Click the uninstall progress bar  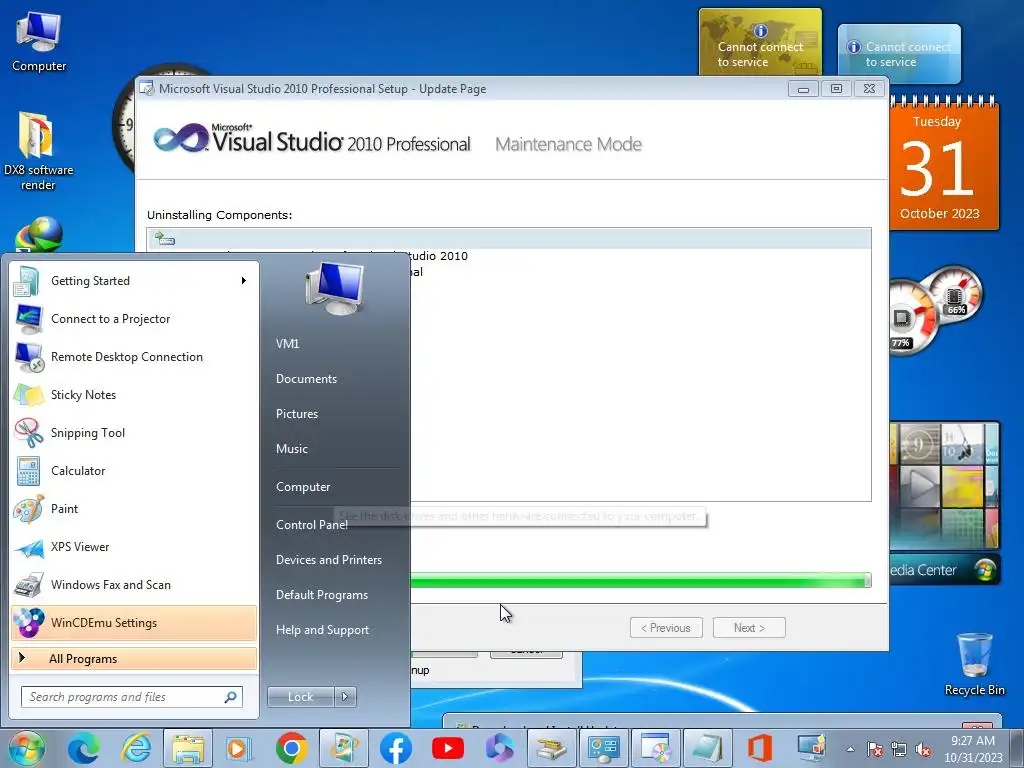point(641,579)
